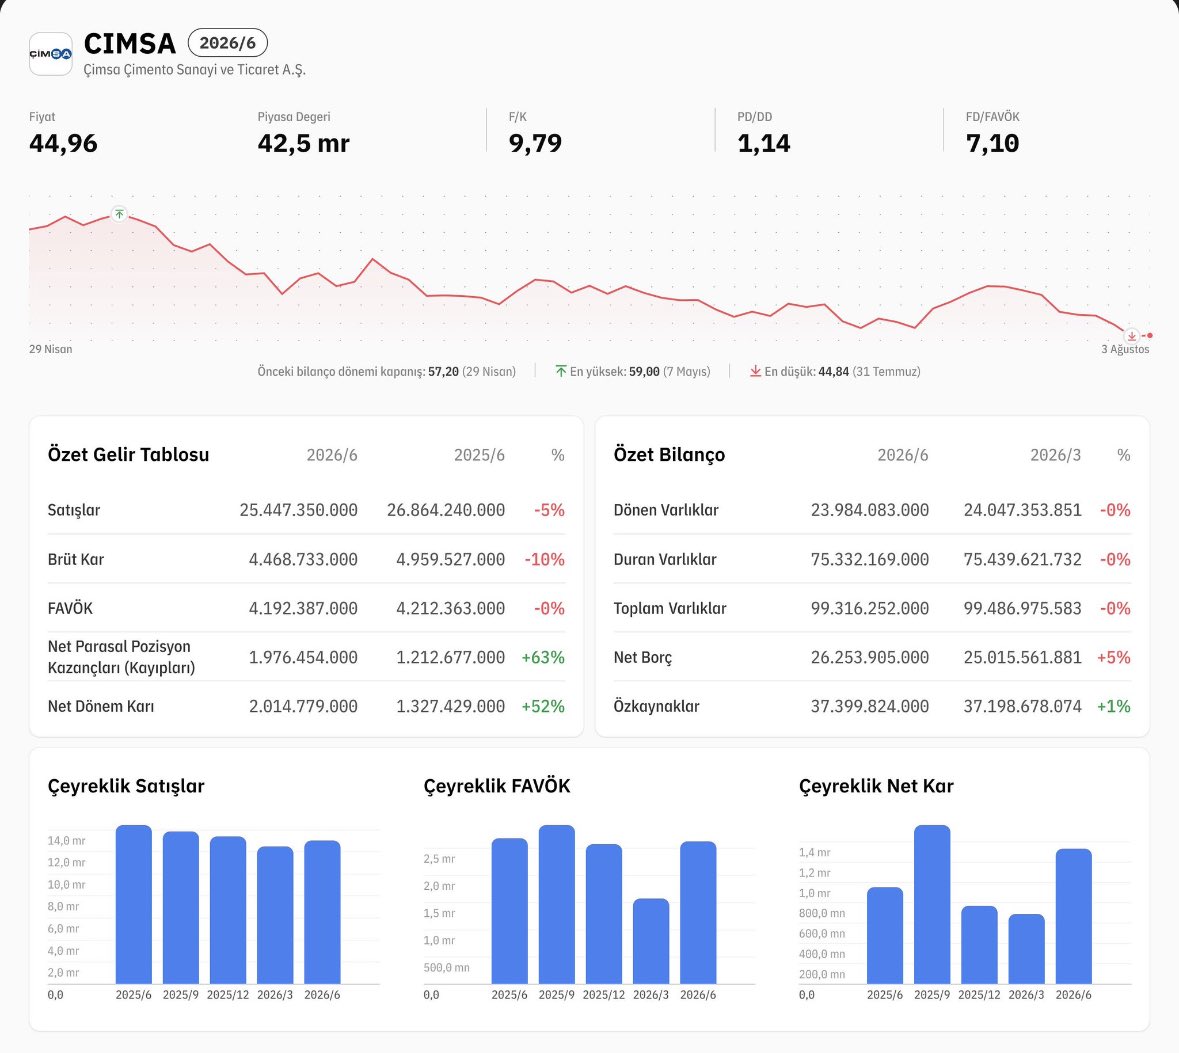Click the Özet Gelir Tablosu heading
Screen dimensions: 1179x1053
click(129, 454)
